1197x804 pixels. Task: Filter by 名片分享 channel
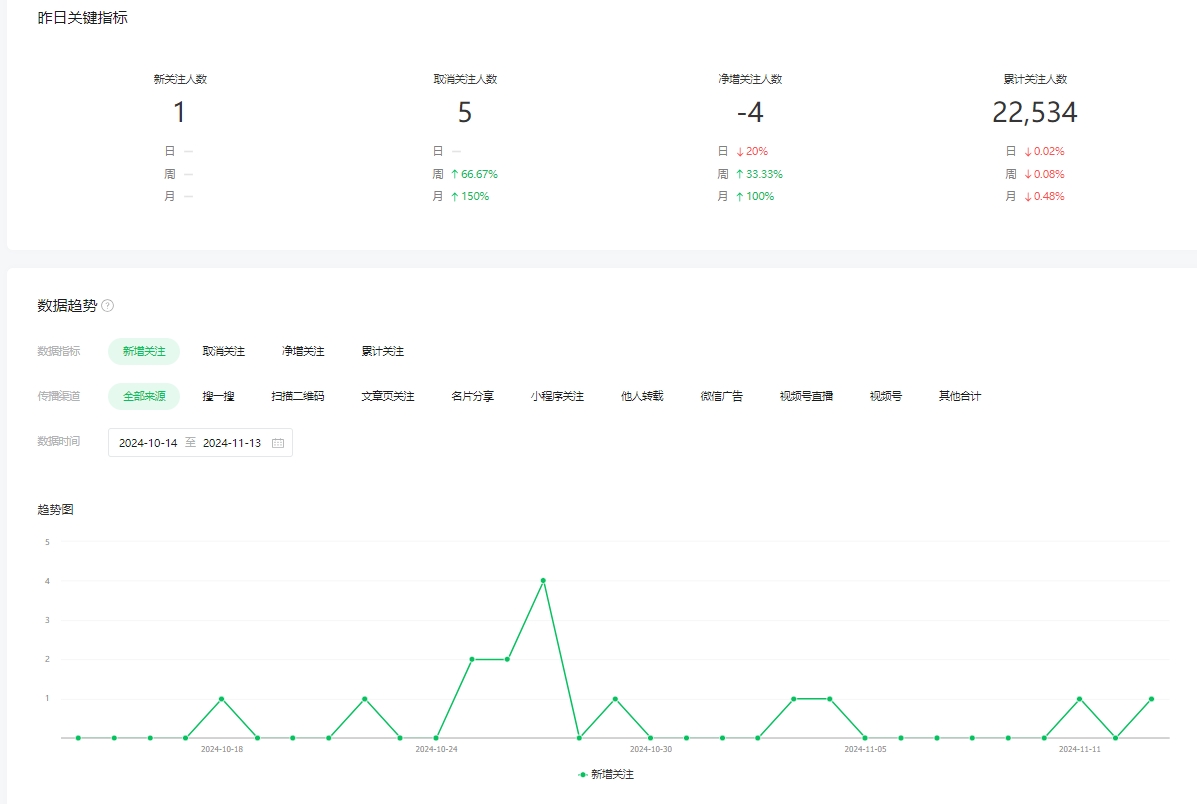(472, 396)
